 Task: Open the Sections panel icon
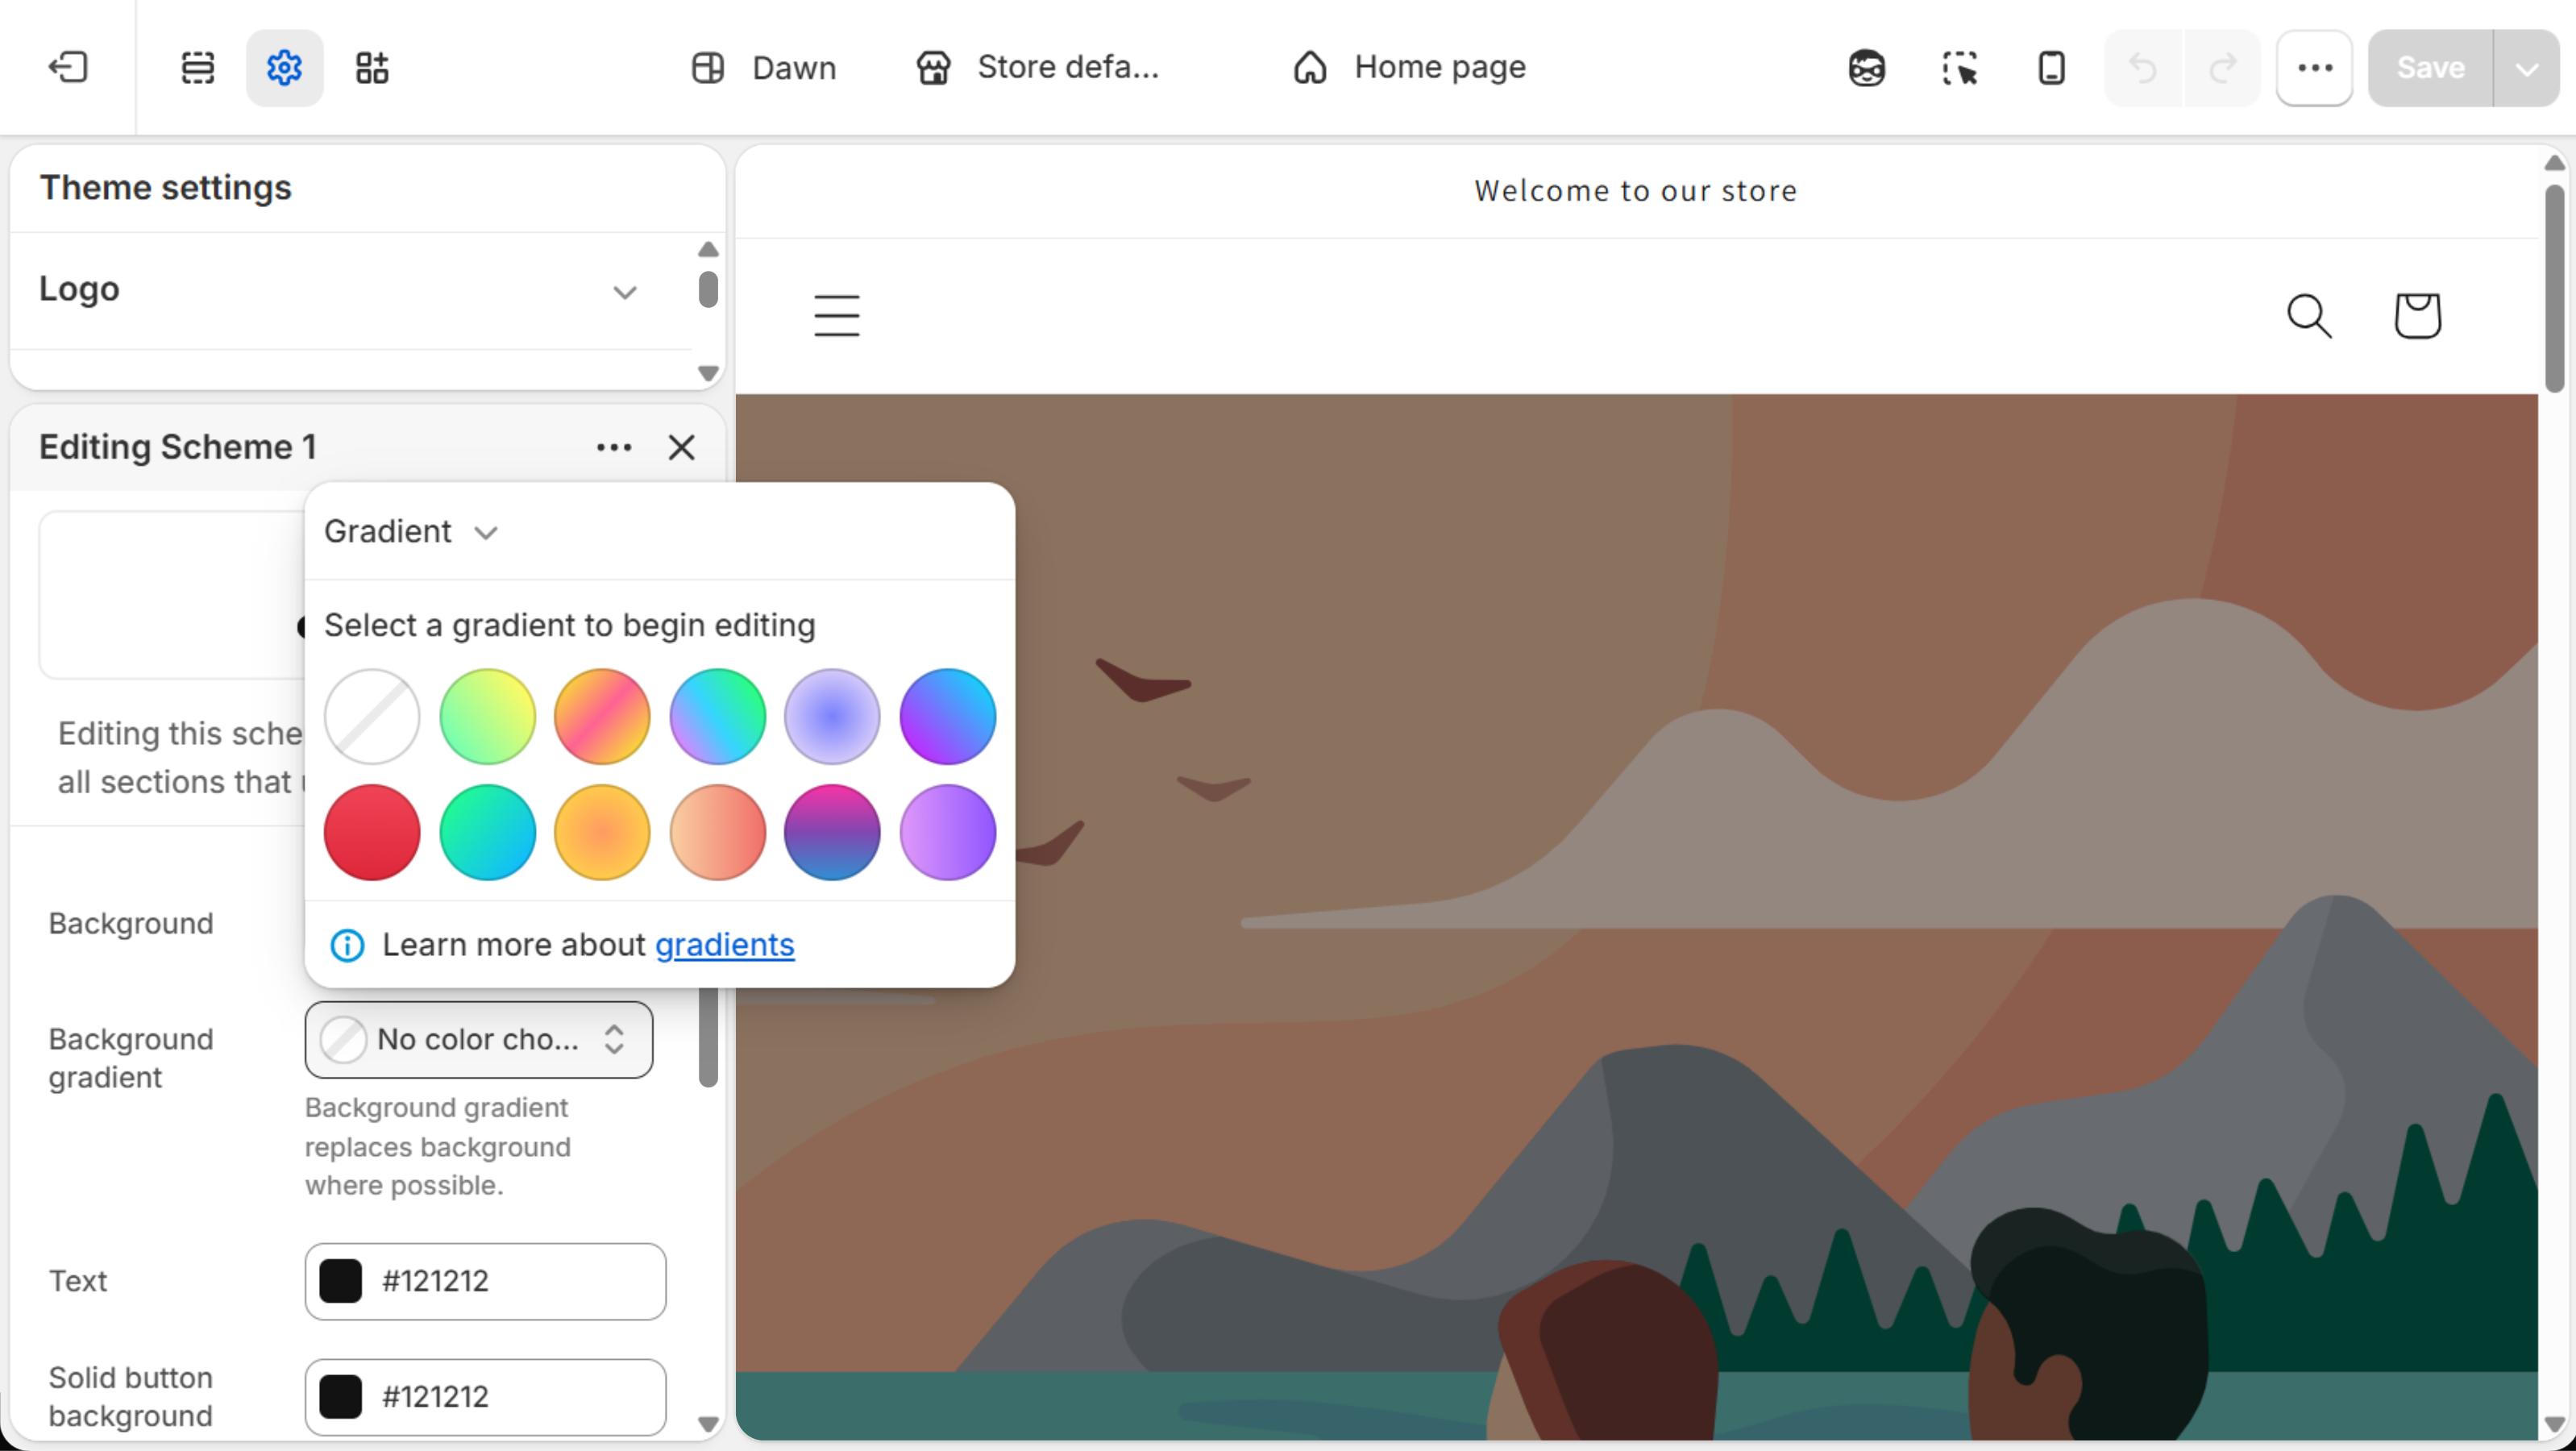point(197,67)
